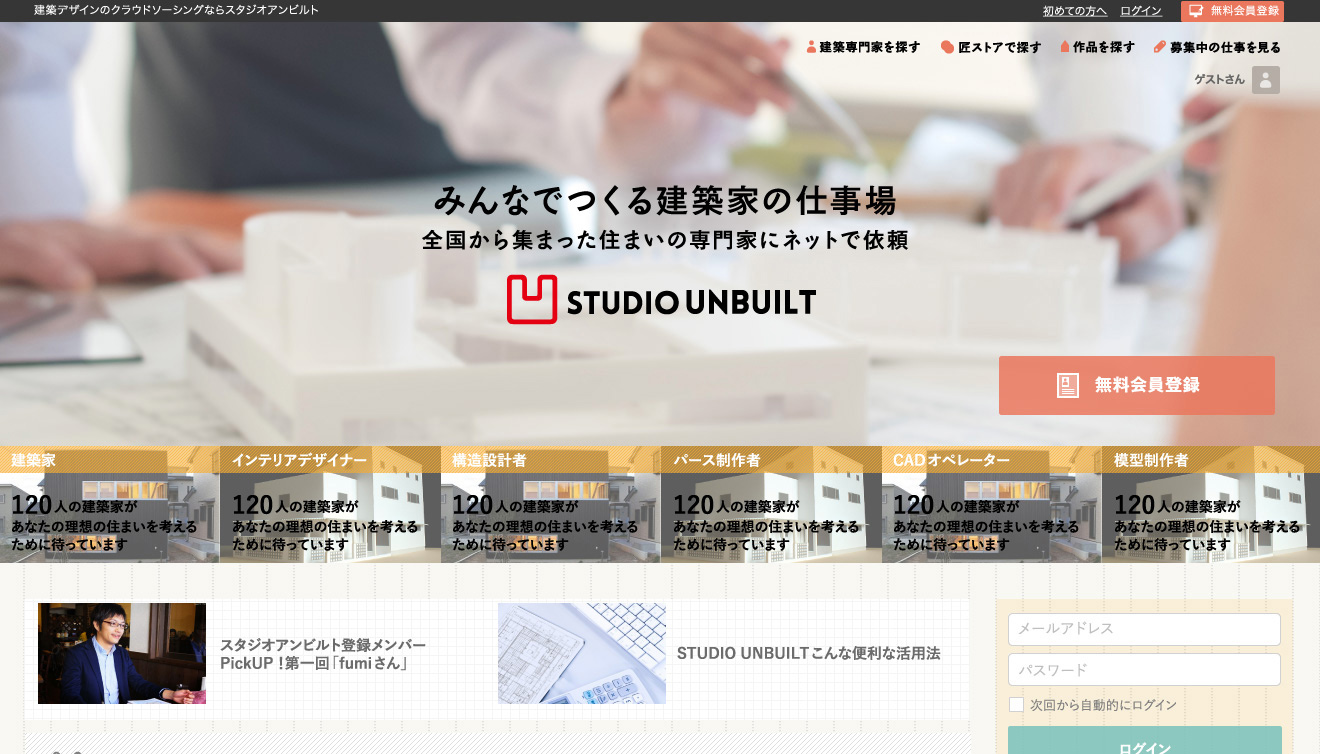Click the large 無料会員登録 hero button

pos(1137,385)
